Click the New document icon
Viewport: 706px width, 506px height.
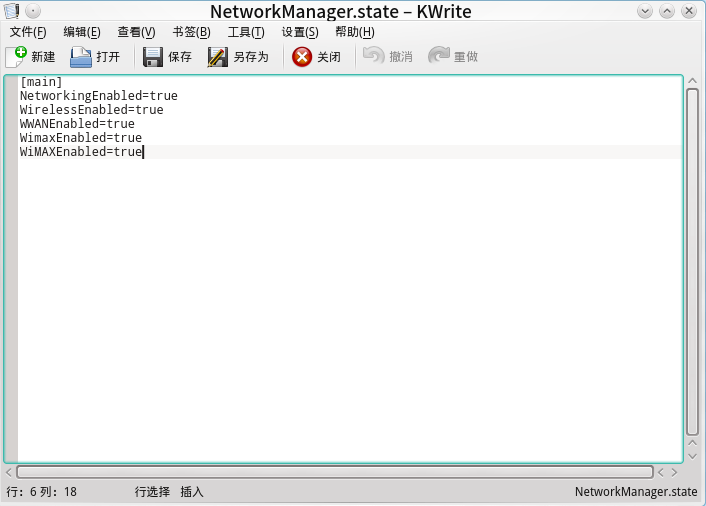pos(16,57)
